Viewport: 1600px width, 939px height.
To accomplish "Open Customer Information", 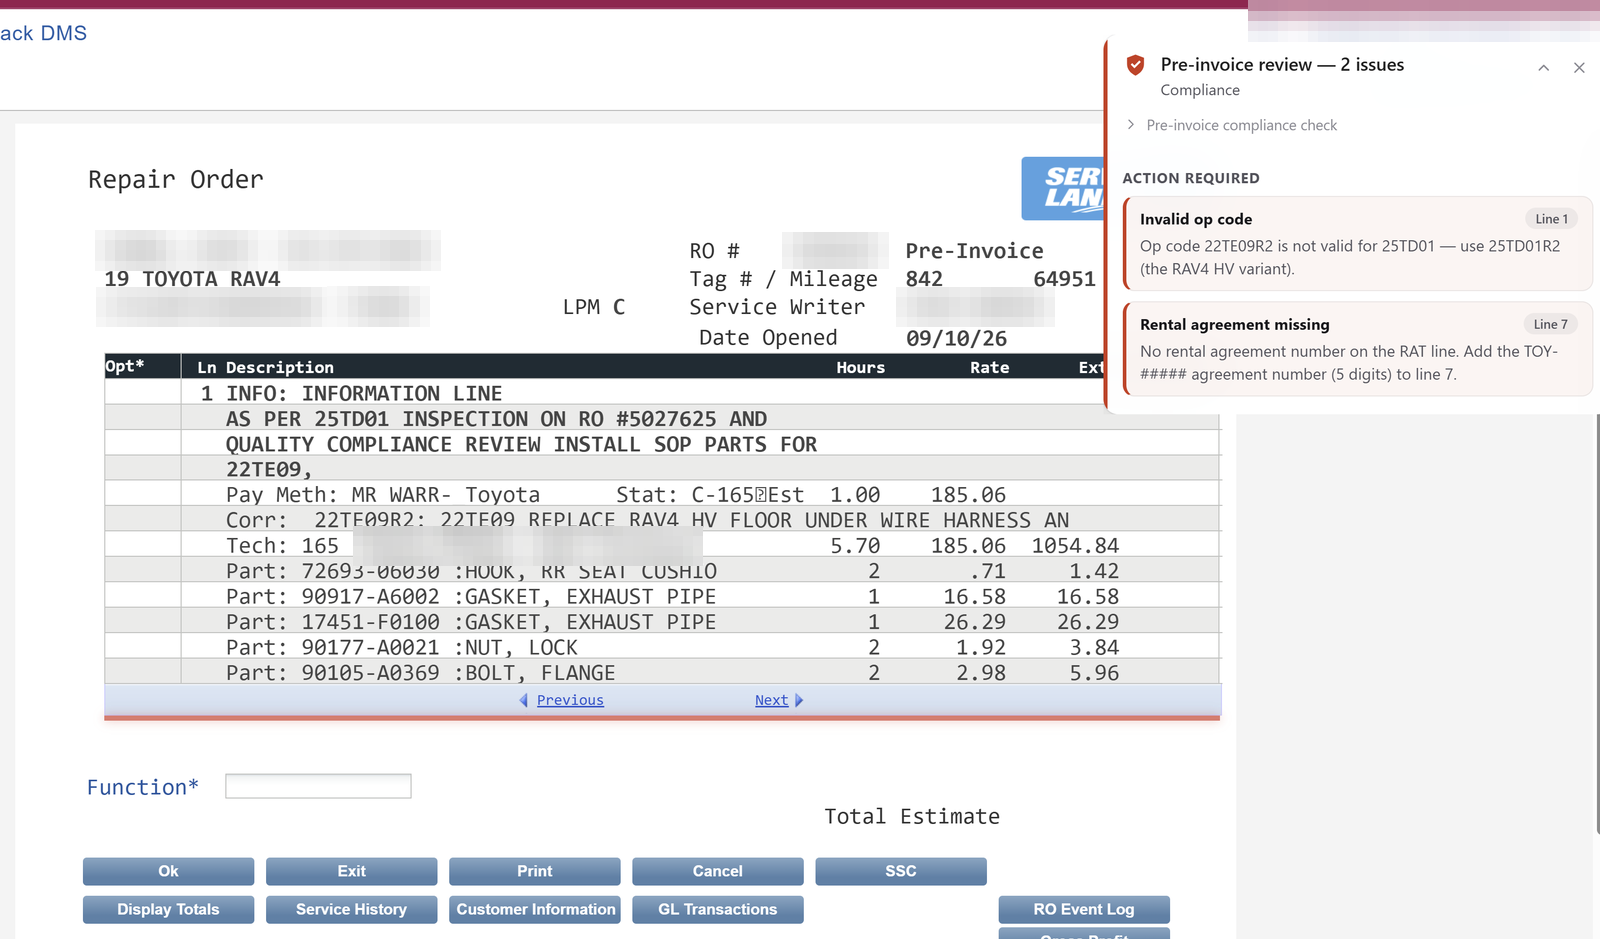I will pos(534,909).
